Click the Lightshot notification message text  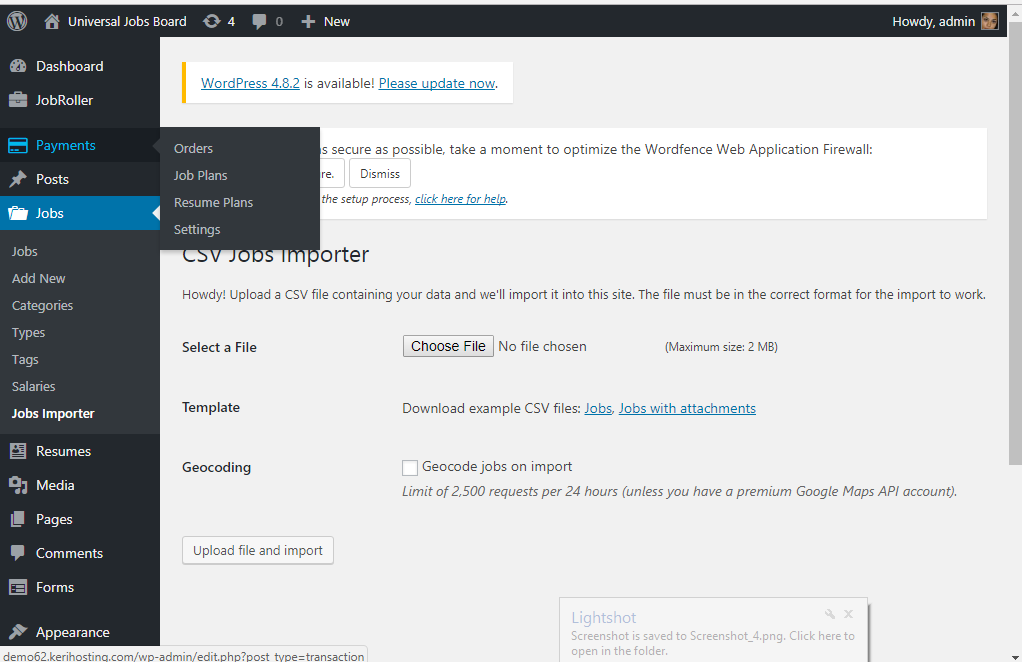[x=712, y=643]
